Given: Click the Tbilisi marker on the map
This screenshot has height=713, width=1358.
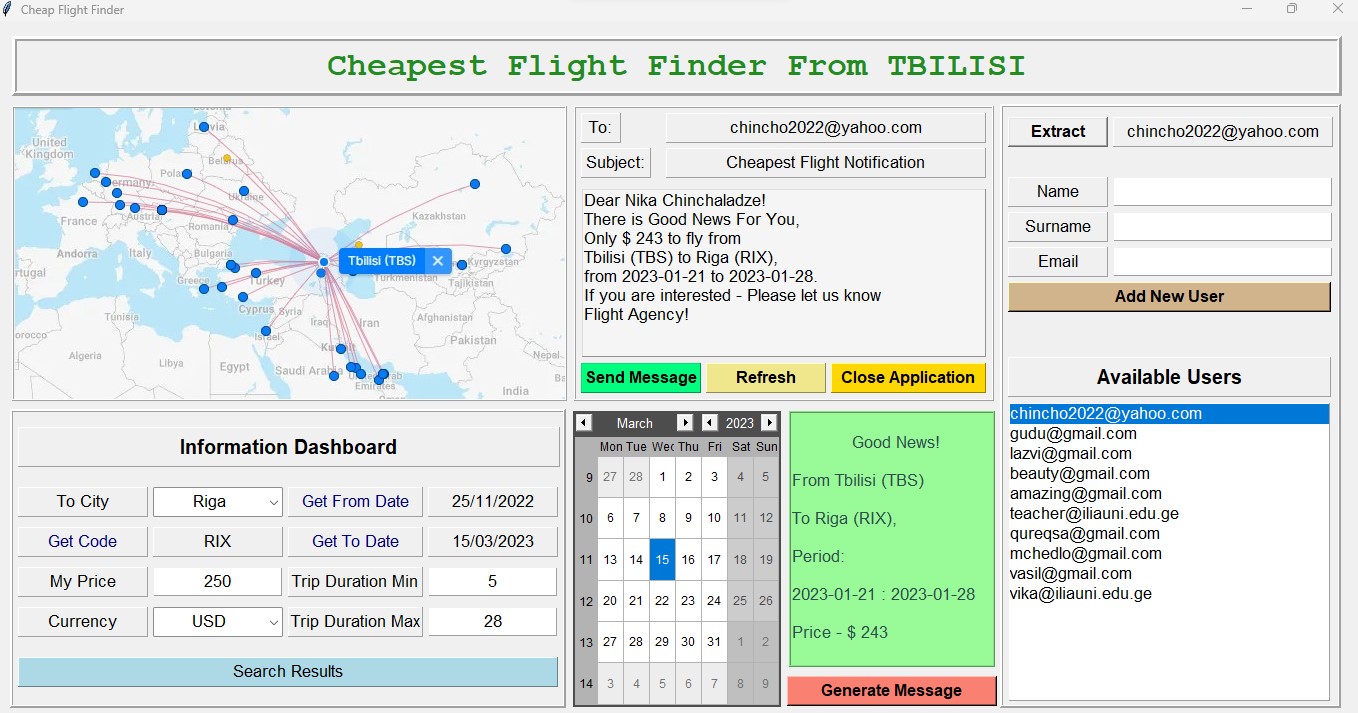Looking at the screenshot, I should [x=322, y=261].
